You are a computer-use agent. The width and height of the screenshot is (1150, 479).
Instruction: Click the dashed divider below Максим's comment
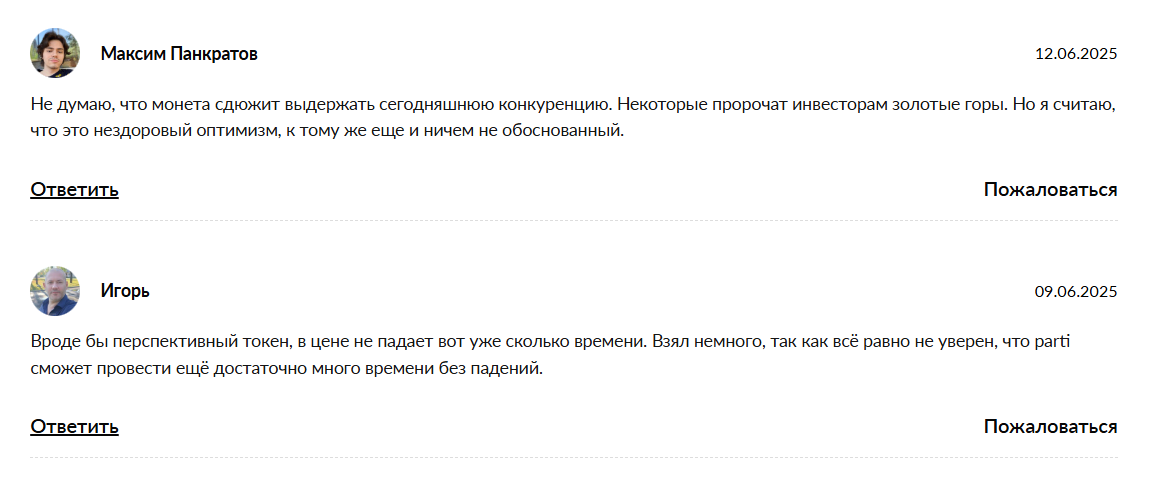point(574,220)
